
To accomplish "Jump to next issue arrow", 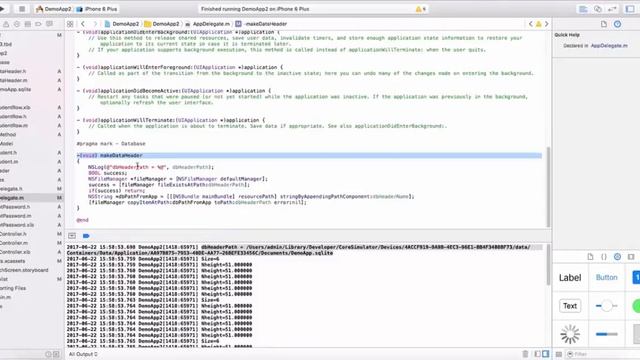I will click(x=547, y=24).
